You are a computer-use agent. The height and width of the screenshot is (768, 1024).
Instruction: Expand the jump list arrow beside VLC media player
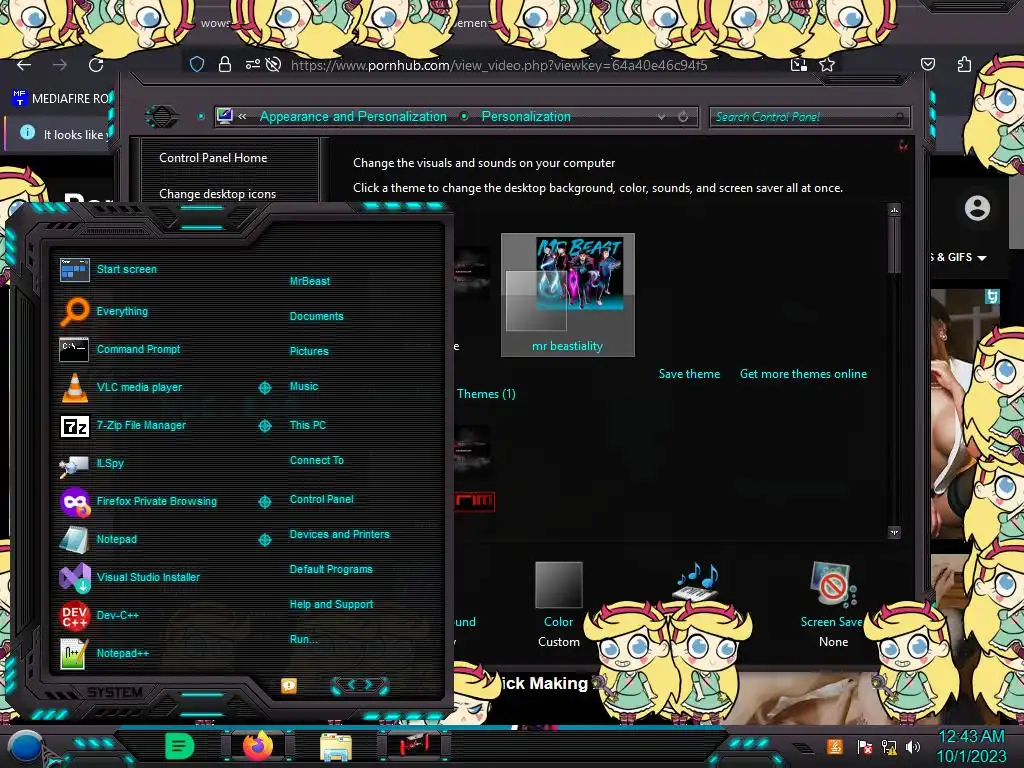(264, 388)
